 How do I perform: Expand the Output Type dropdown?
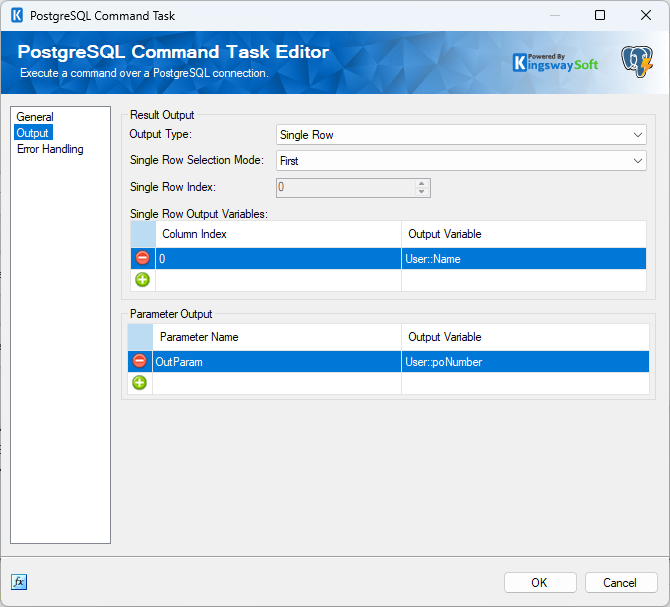(x=461, y=135)
